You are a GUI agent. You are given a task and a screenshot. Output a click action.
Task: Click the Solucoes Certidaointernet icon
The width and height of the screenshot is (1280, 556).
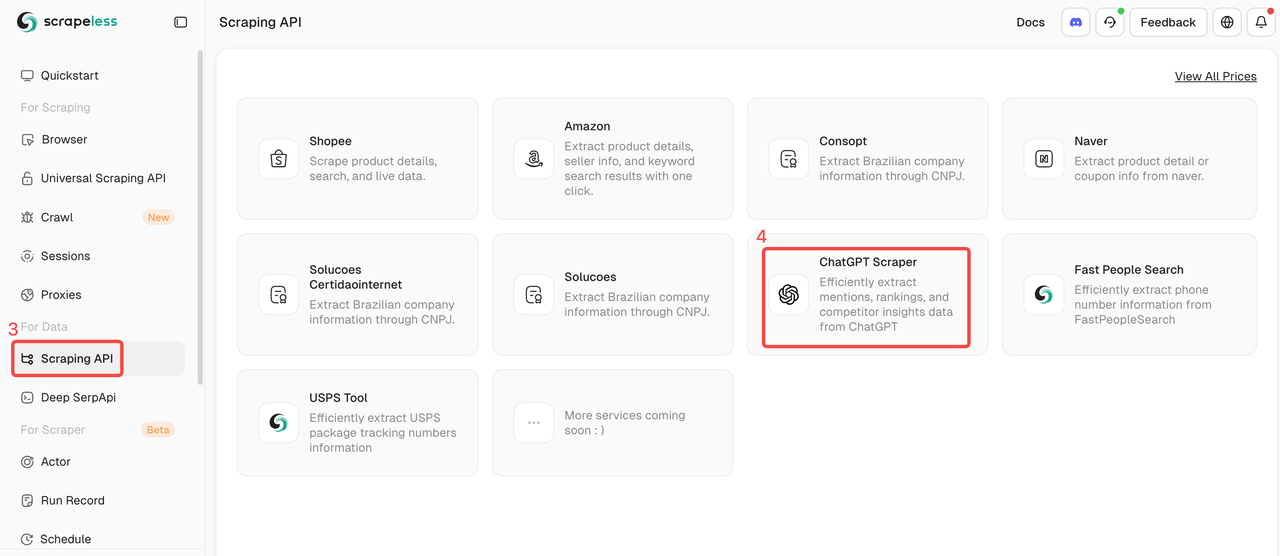279,295
